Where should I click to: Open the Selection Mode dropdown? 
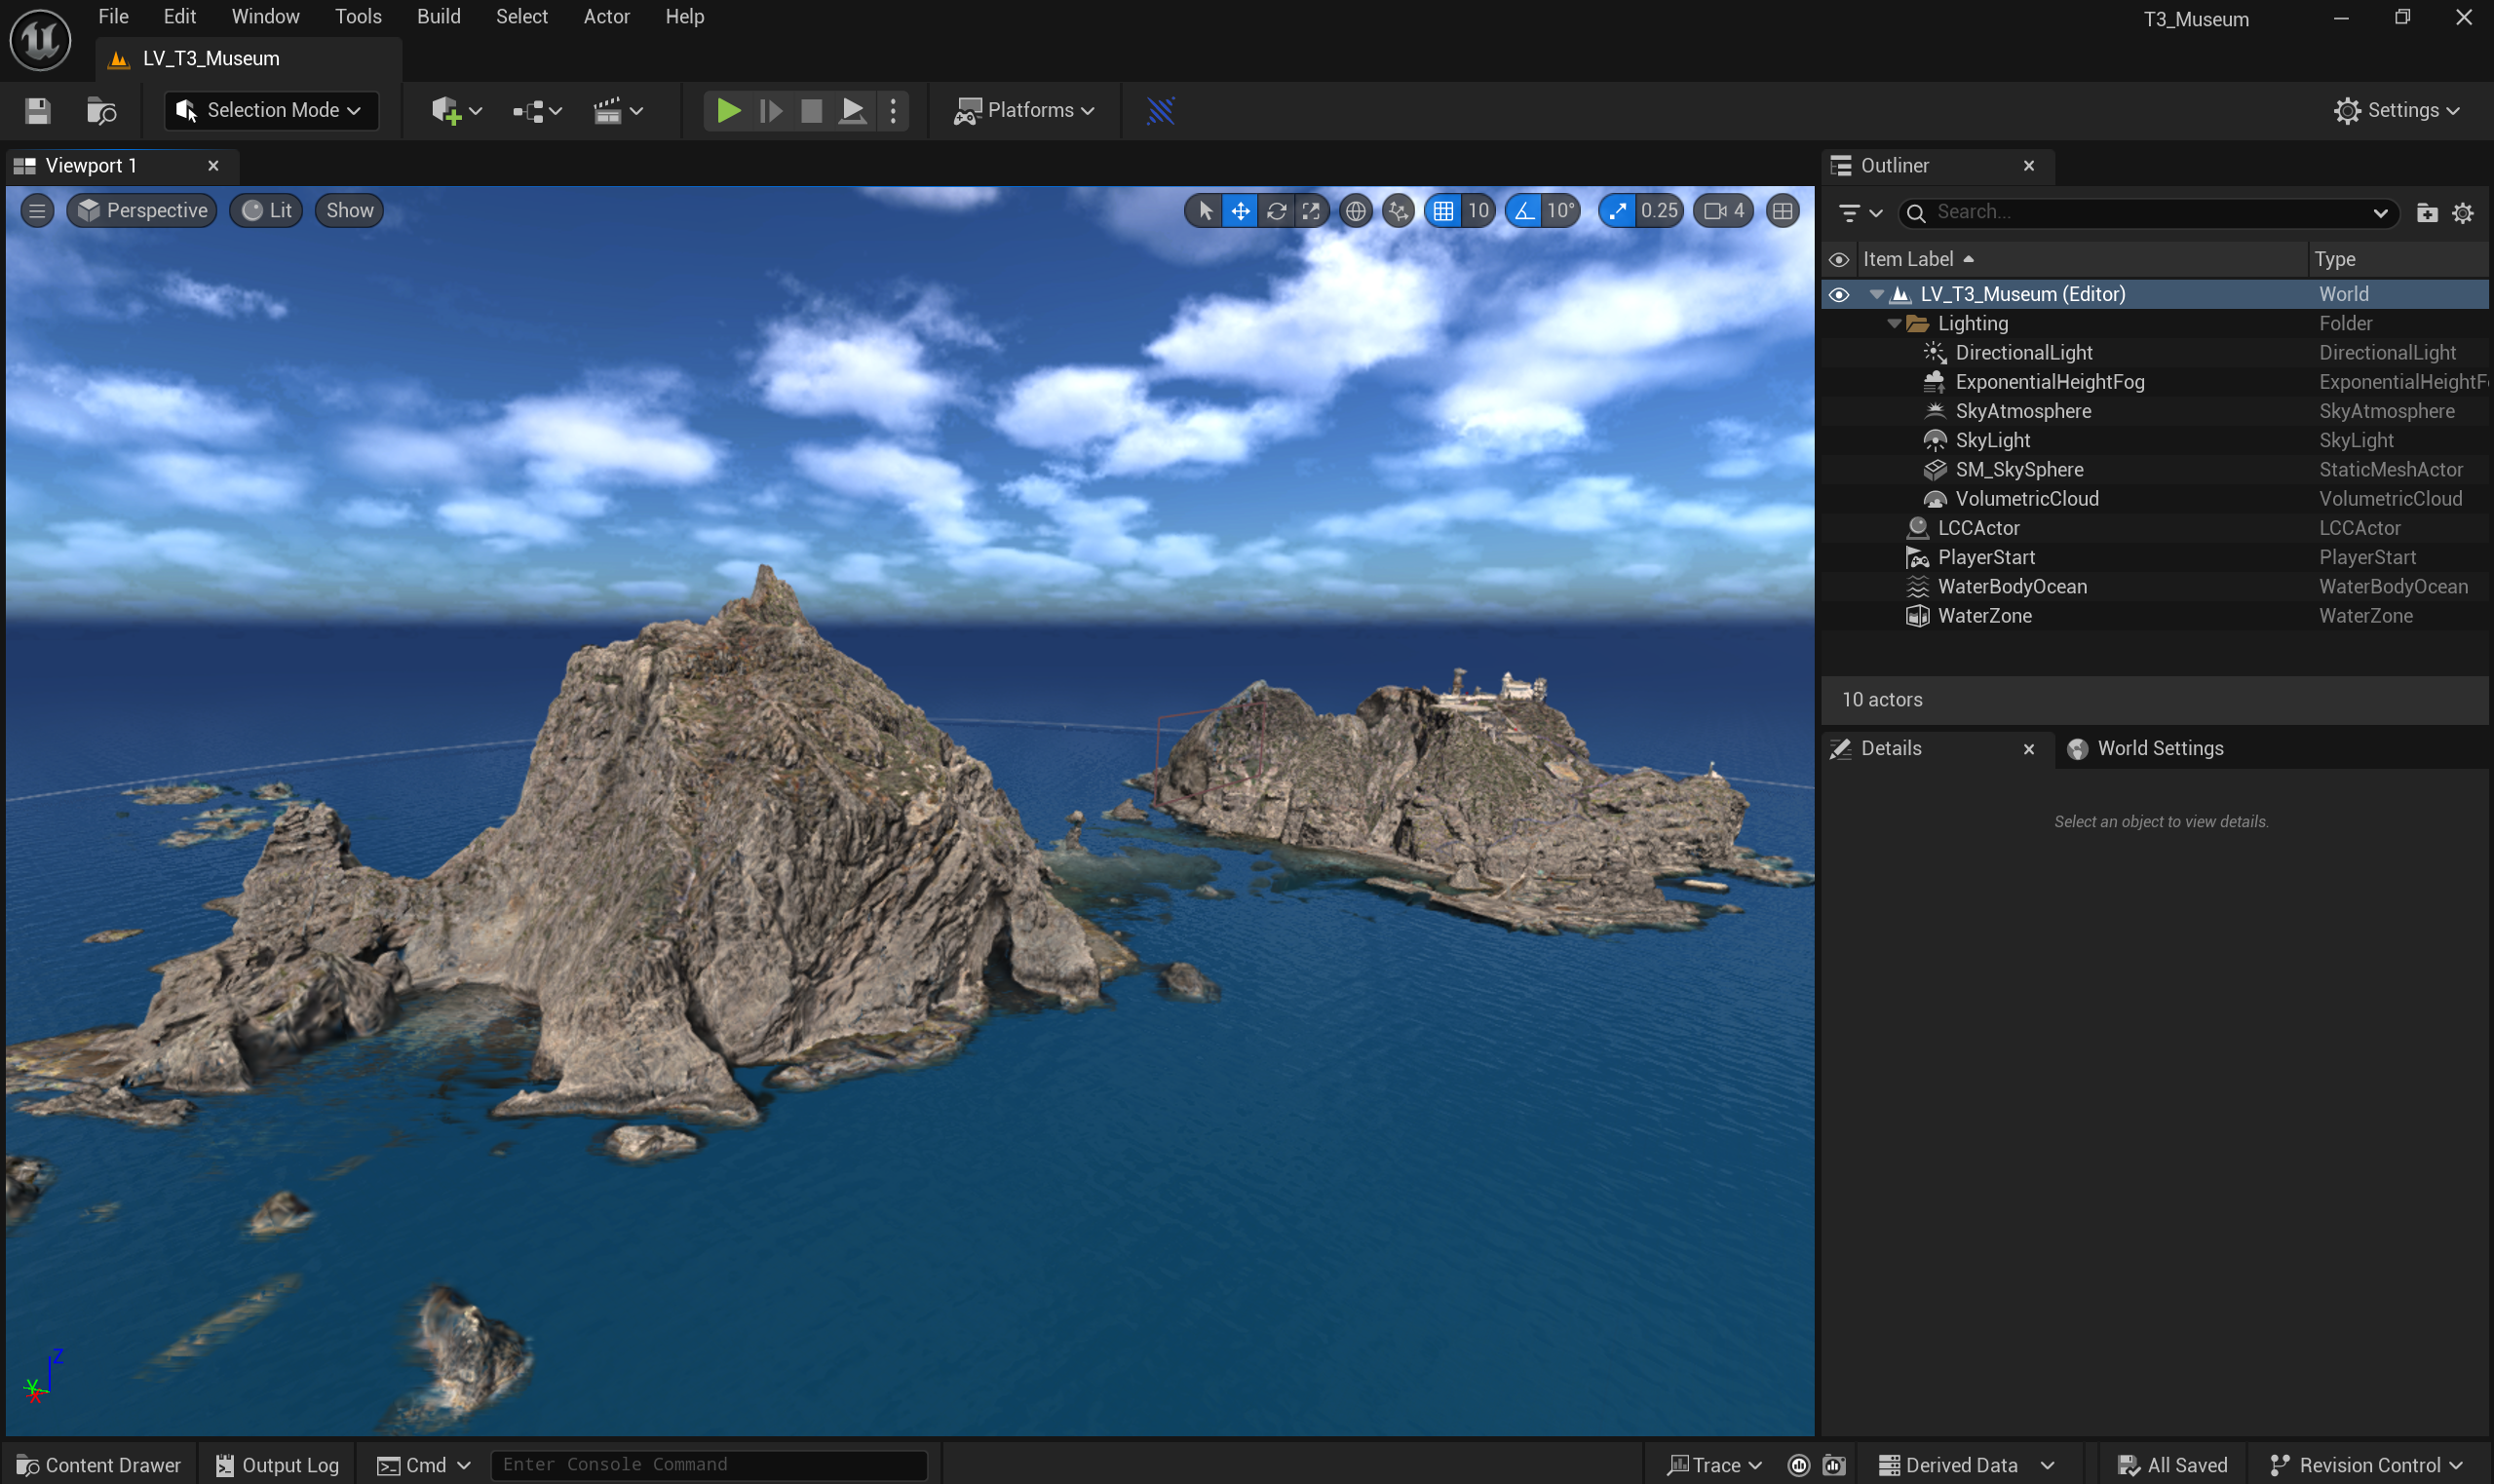(271, 110)
